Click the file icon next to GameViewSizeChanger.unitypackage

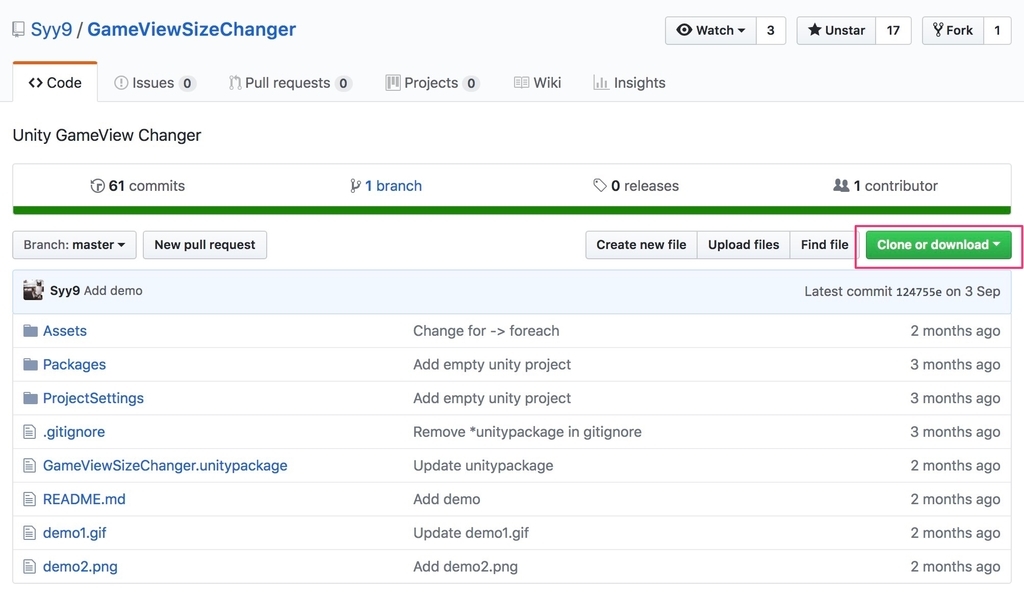[x=29, y=465]
